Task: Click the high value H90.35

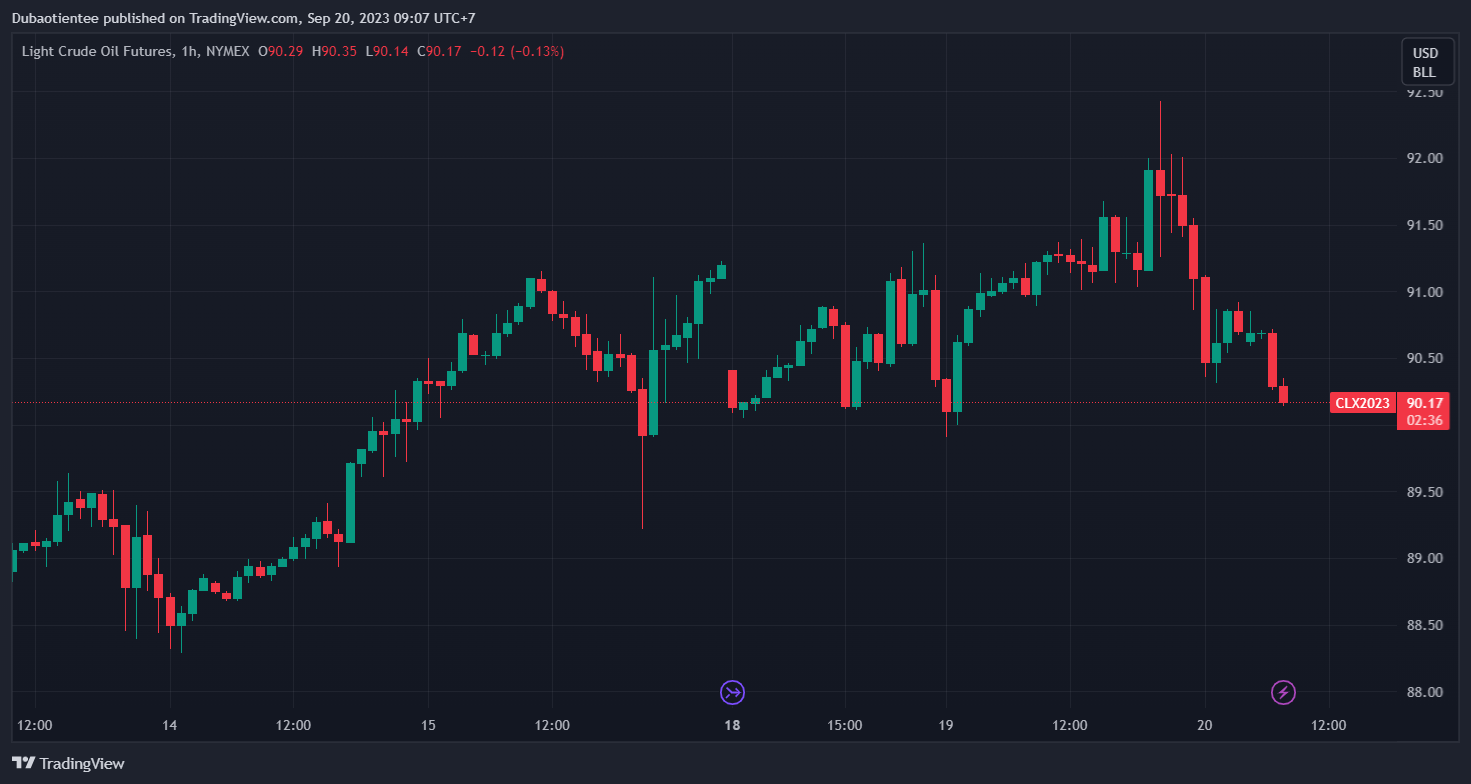Action: click(x=334, y=51)
